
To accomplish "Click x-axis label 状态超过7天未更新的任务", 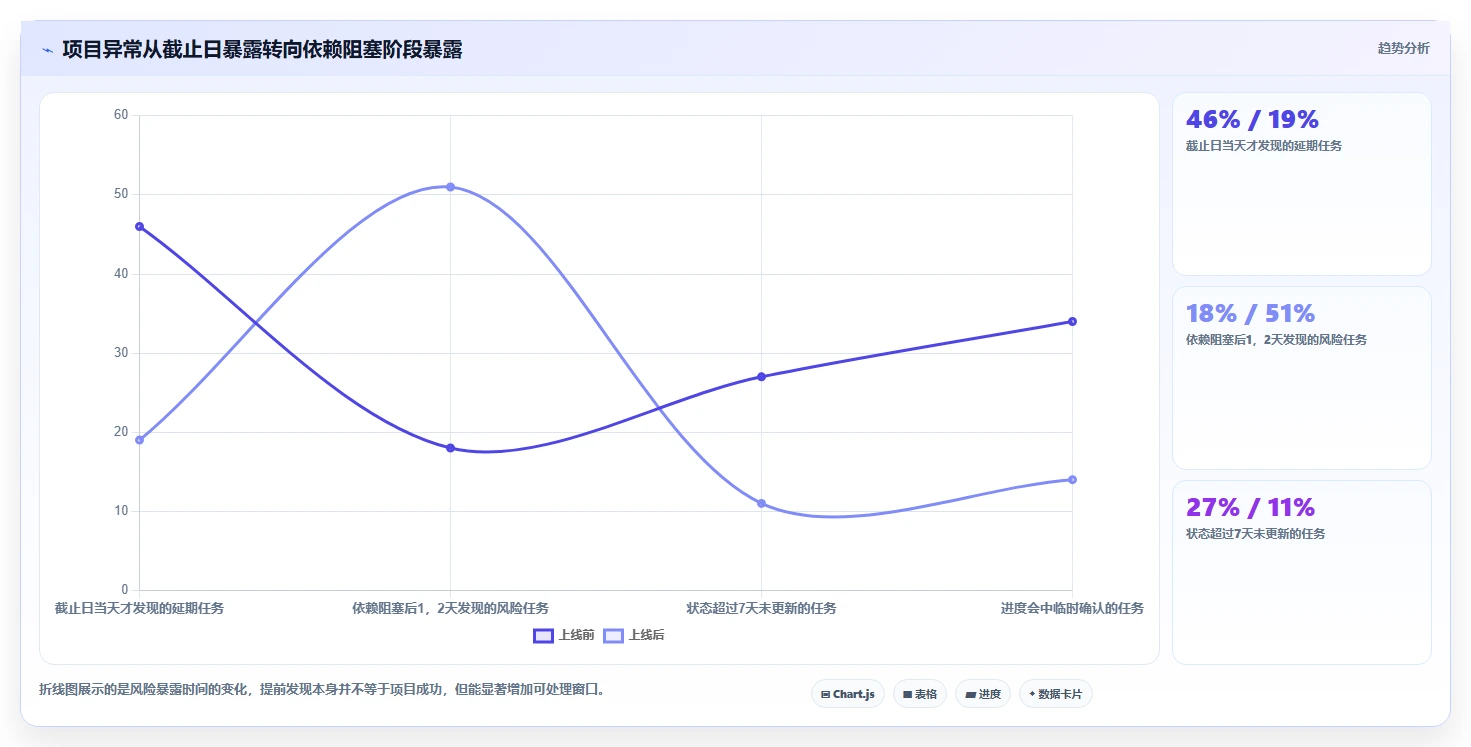I will click(761, 608).
